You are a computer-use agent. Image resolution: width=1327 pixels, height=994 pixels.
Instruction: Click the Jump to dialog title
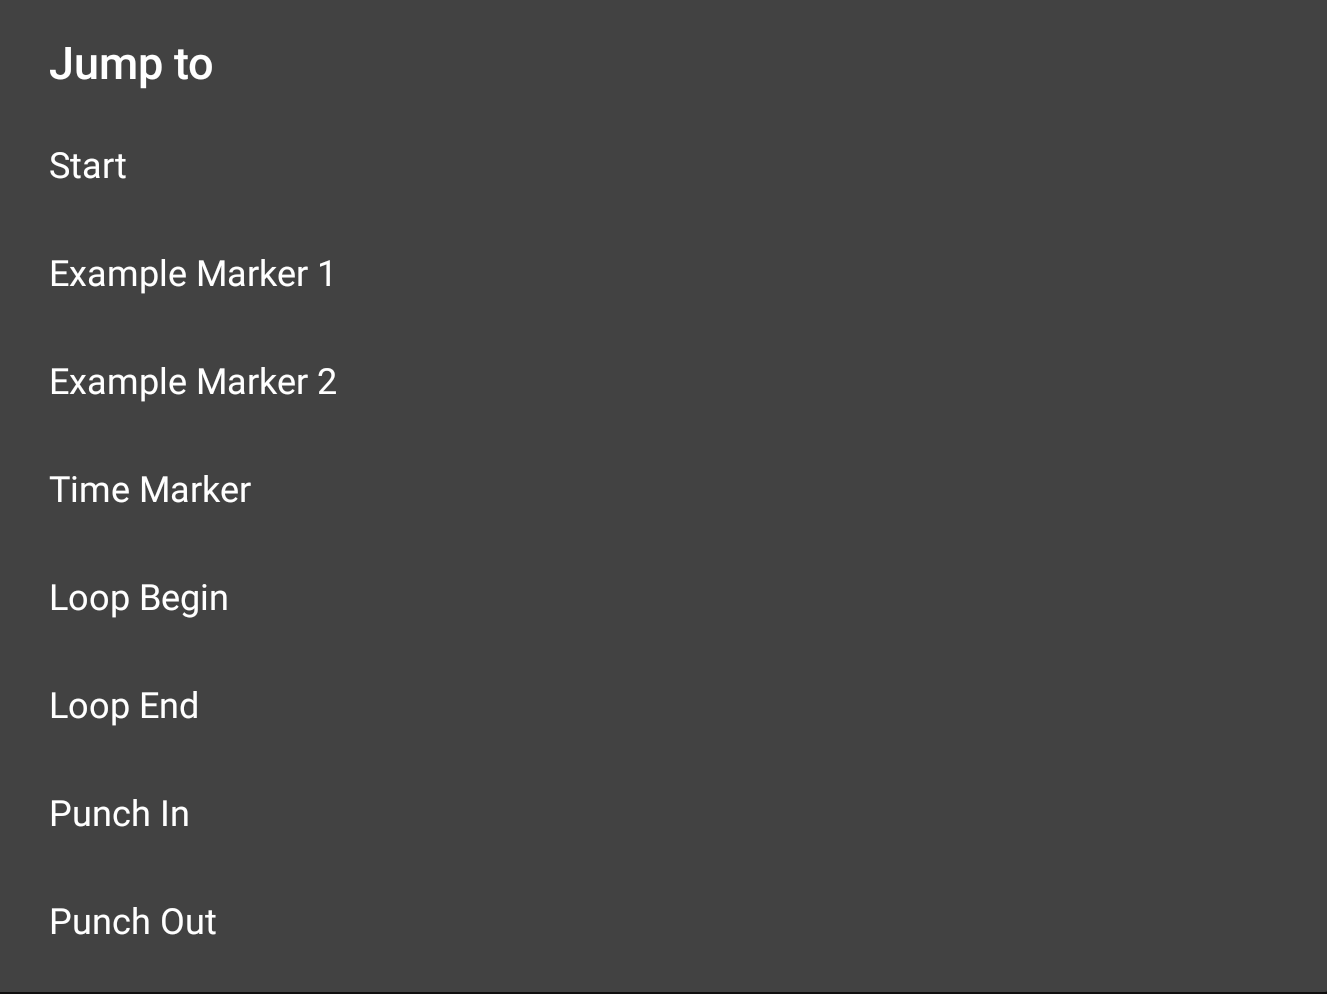coord(131,65)
